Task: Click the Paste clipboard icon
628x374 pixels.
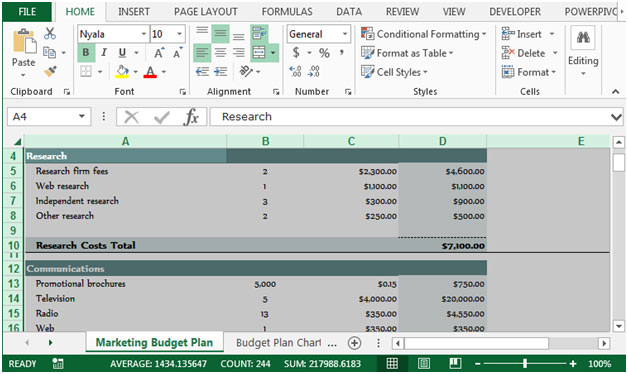Action: click(24, 41)
